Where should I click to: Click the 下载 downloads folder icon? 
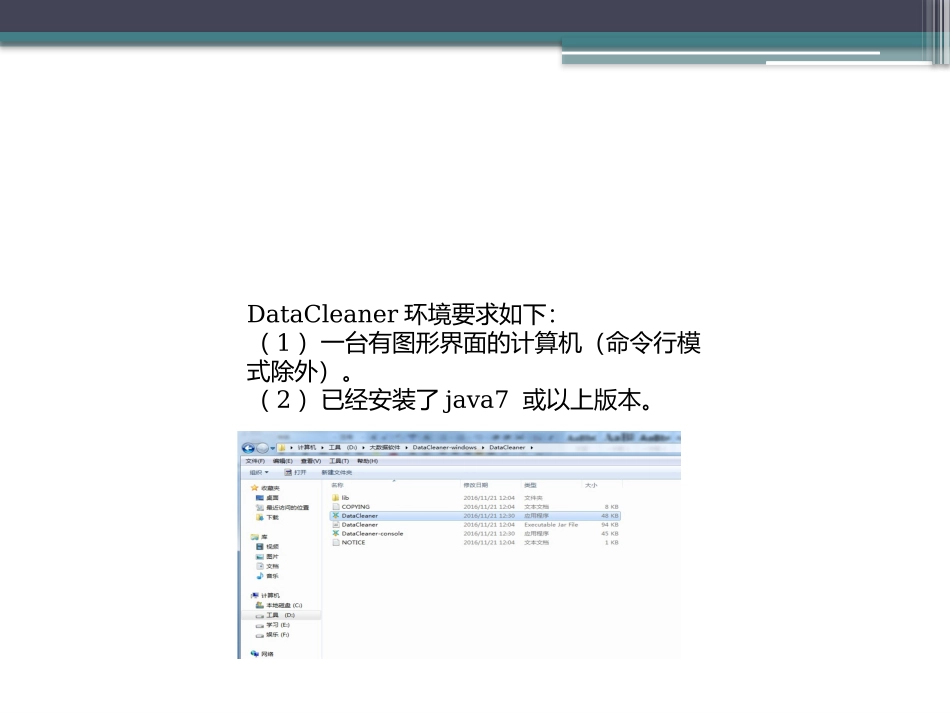260,517
